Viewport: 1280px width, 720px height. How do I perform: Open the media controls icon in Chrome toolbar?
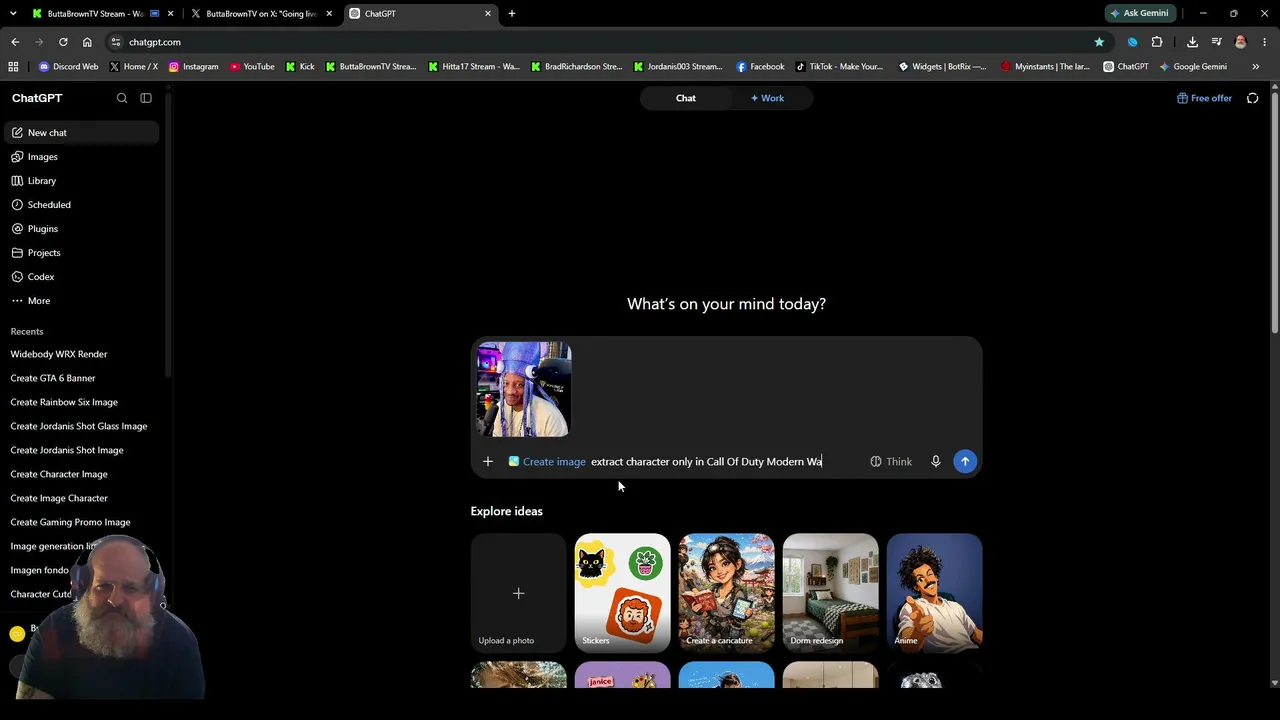click(x=1216, y=42)
